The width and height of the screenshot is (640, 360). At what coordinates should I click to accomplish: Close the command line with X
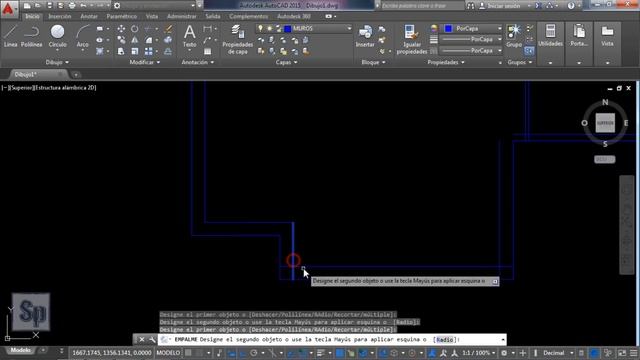pos(142,340)
